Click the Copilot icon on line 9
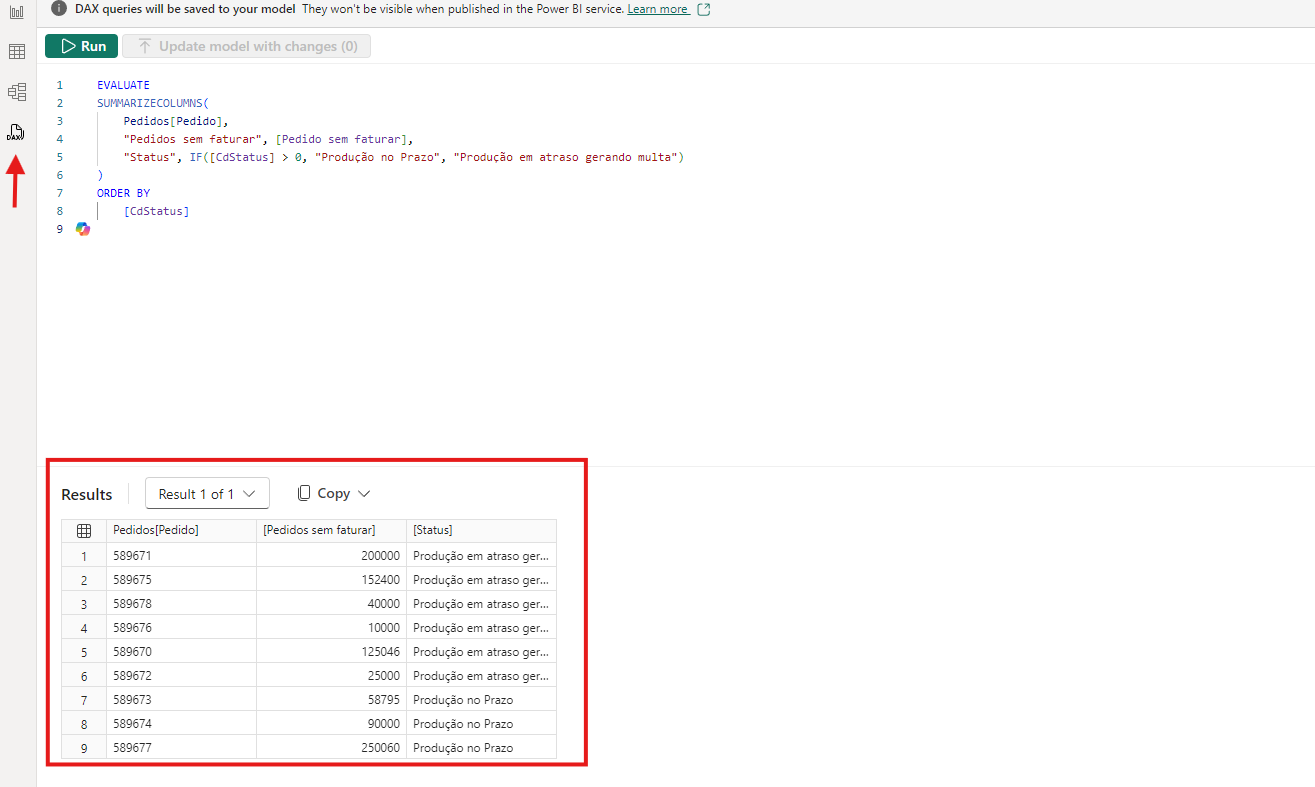This screenshot has width=1315, height=787. [83, 229]
